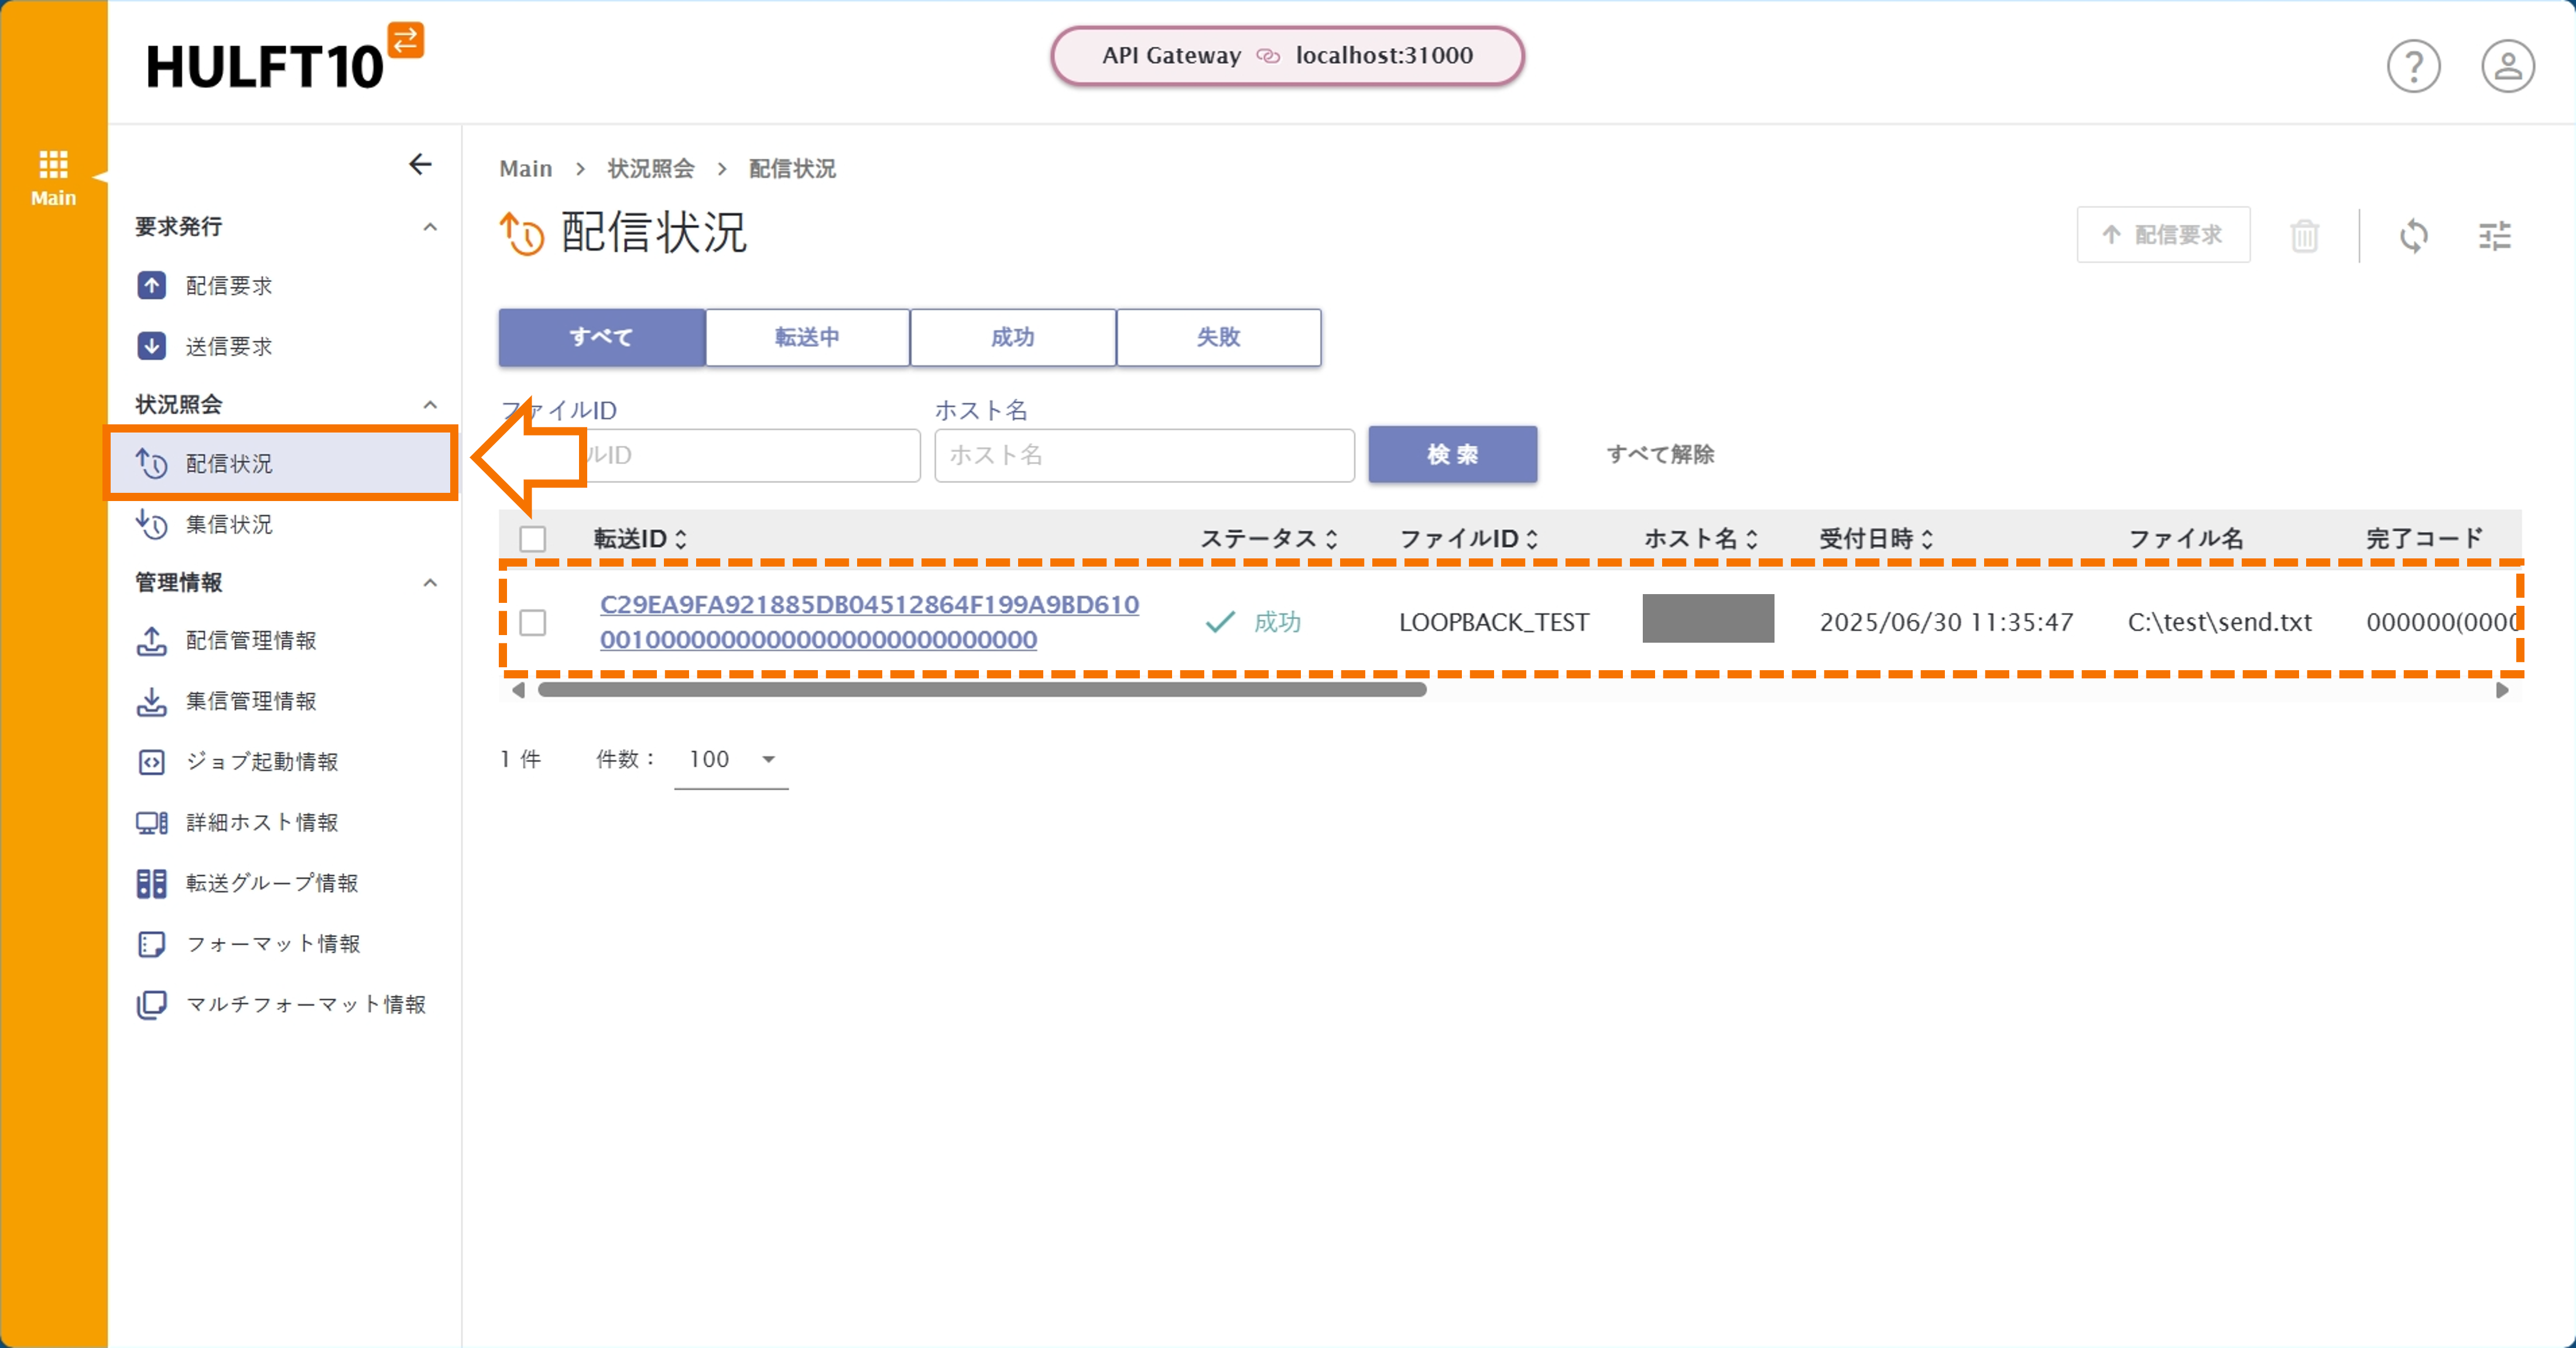
Task: Check the select-all checkbox in the table header
Action: (533, 539)
